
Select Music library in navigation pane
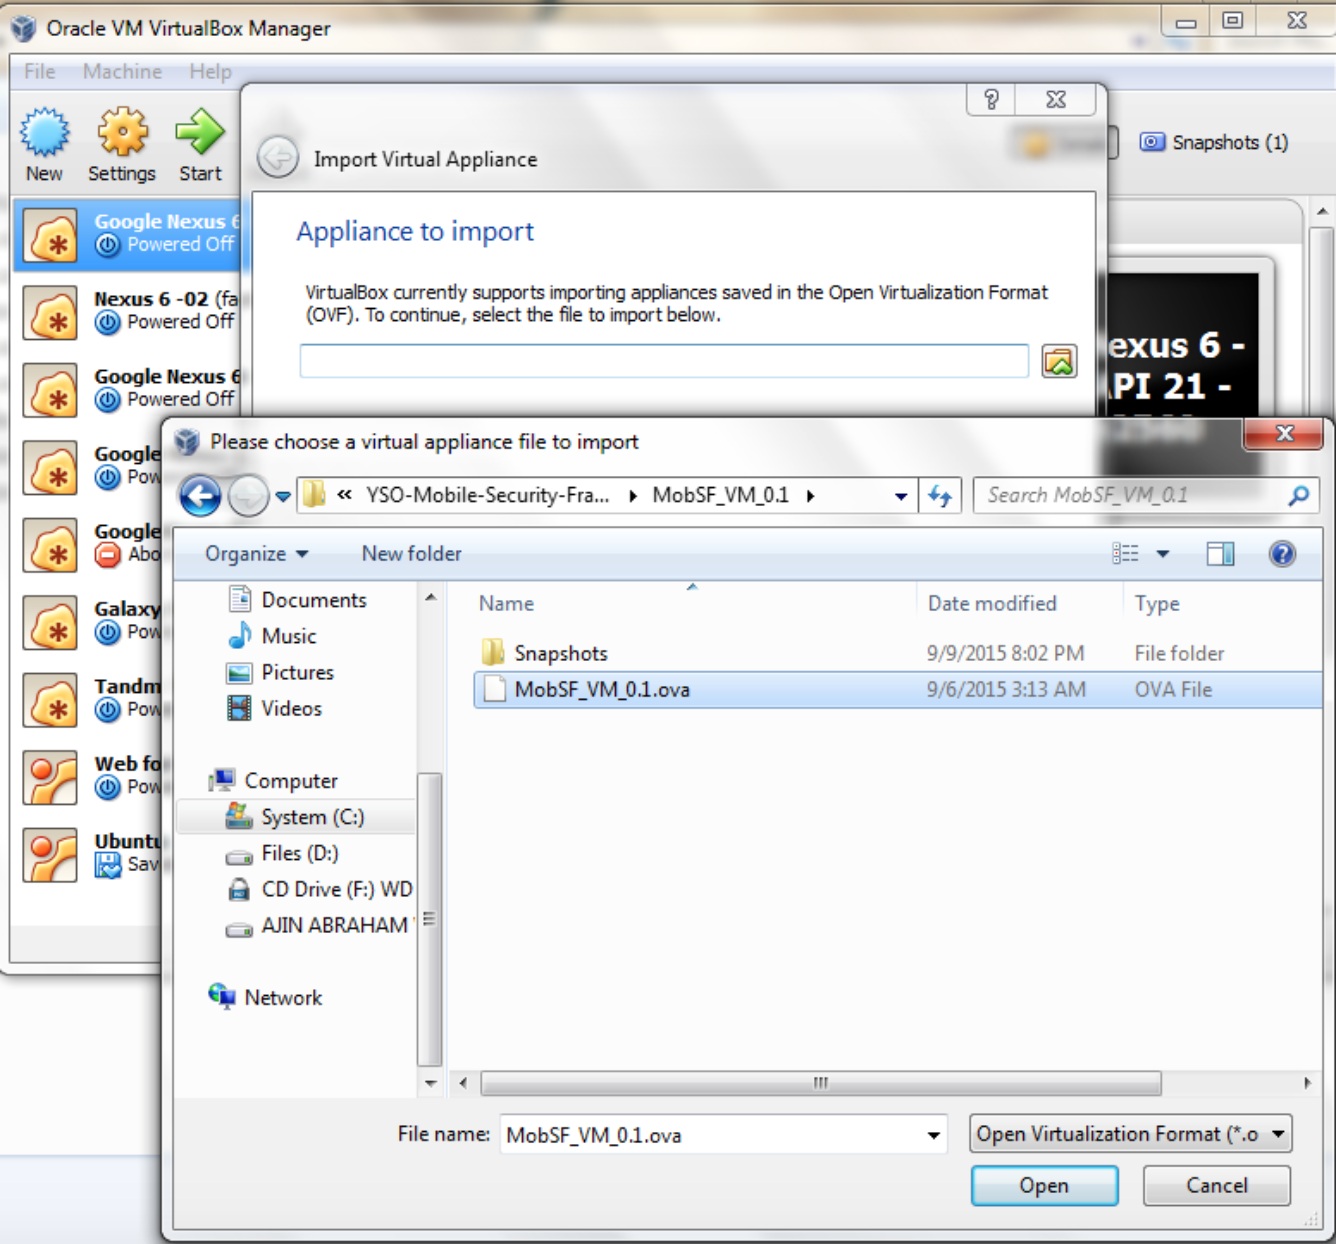272,636
